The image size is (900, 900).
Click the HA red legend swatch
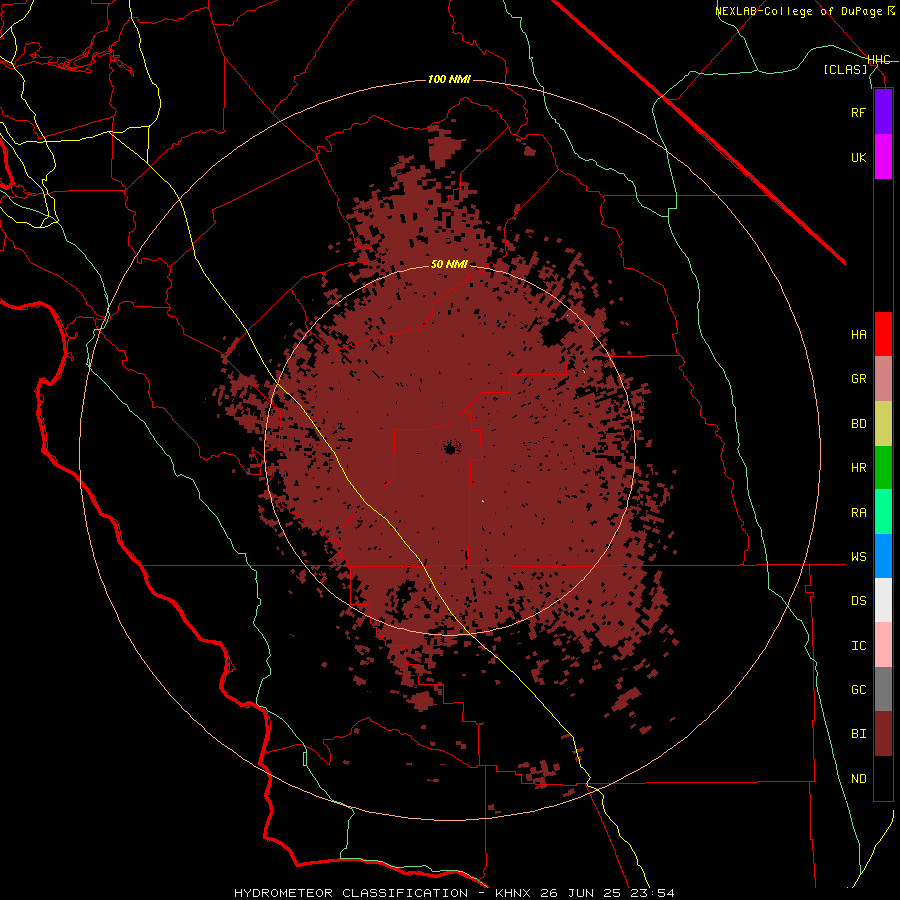coord(883,334)
